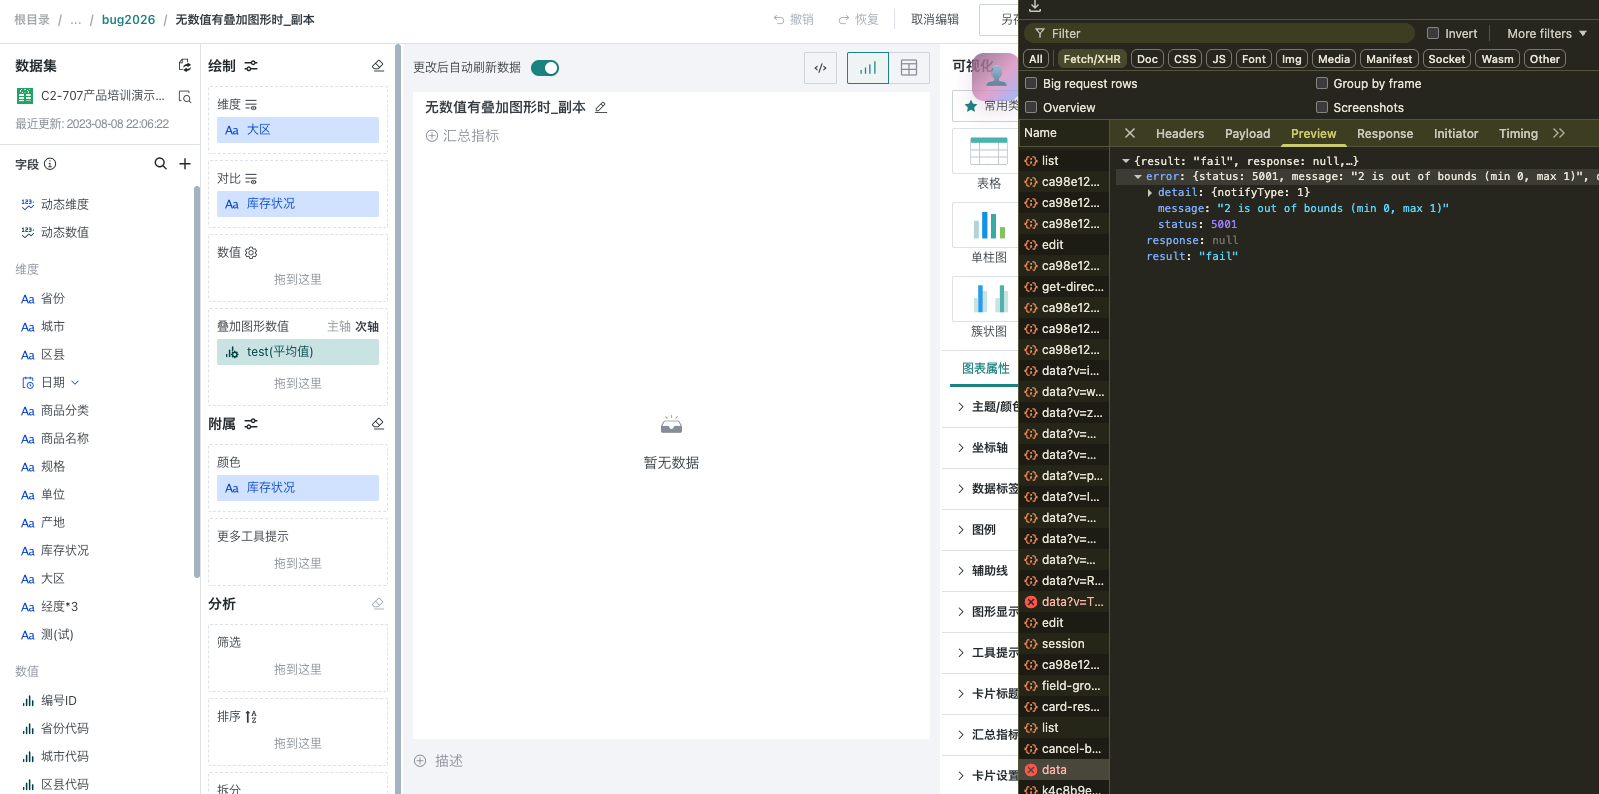Screen dimensions: 1599x794
Task: Toggle 更改后自动刷新数据 switch
Action: coord(545,68)
